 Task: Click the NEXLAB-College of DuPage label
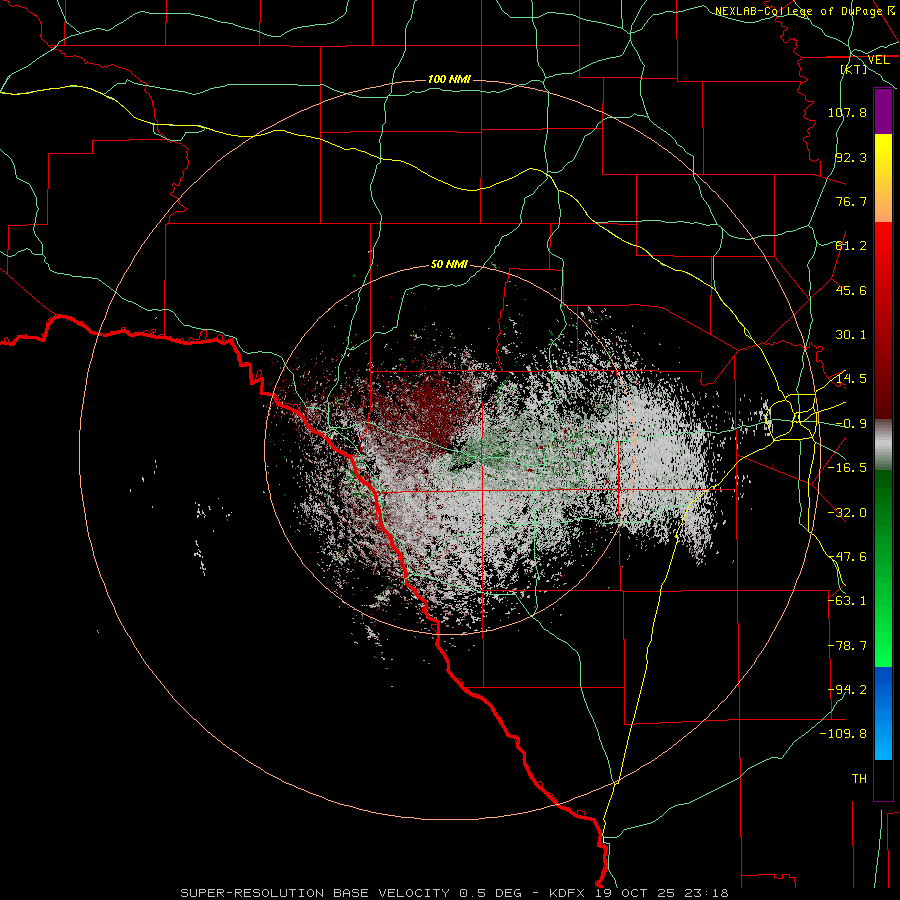[x=798, y=11]
